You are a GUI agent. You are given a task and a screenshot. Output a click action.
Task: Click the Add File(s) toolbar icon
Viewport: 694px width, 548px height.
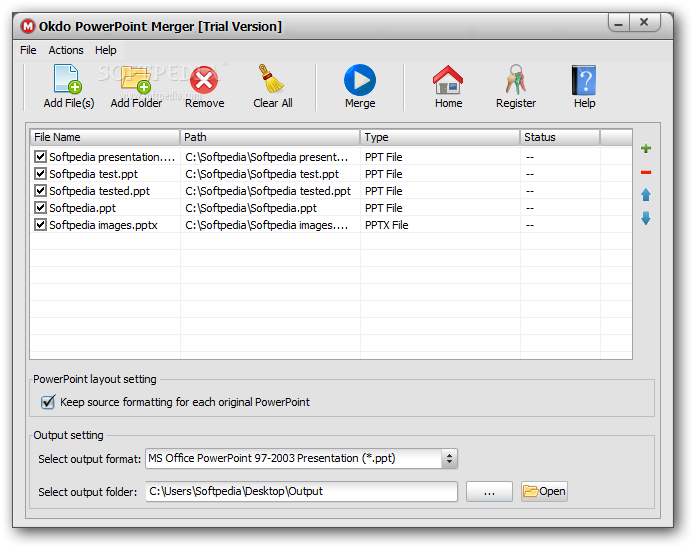click(68, 79)
